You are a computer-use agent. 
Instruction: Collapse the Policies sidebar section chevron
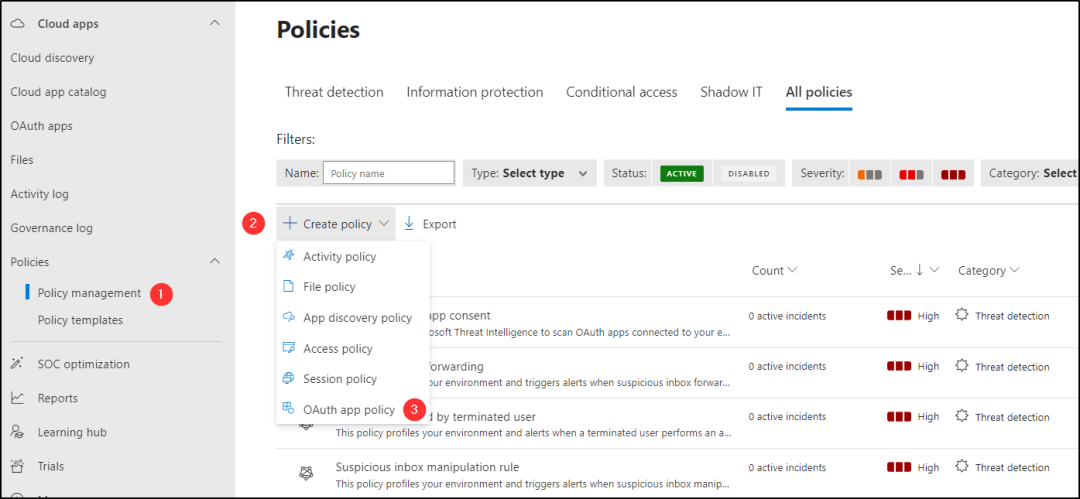(215, 261)
